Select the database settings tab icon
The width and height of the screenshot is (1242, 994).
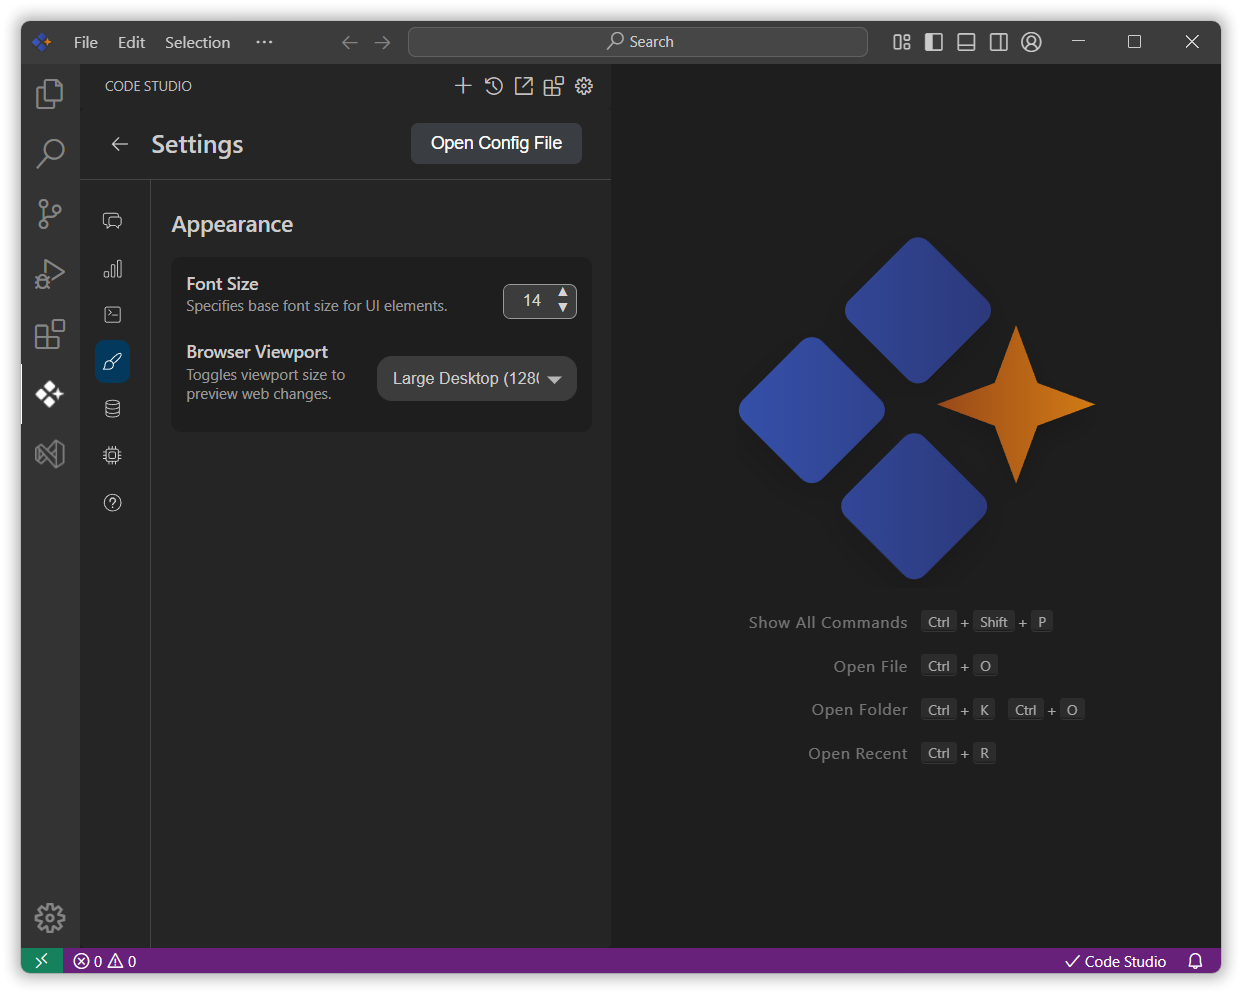(113, 408)
